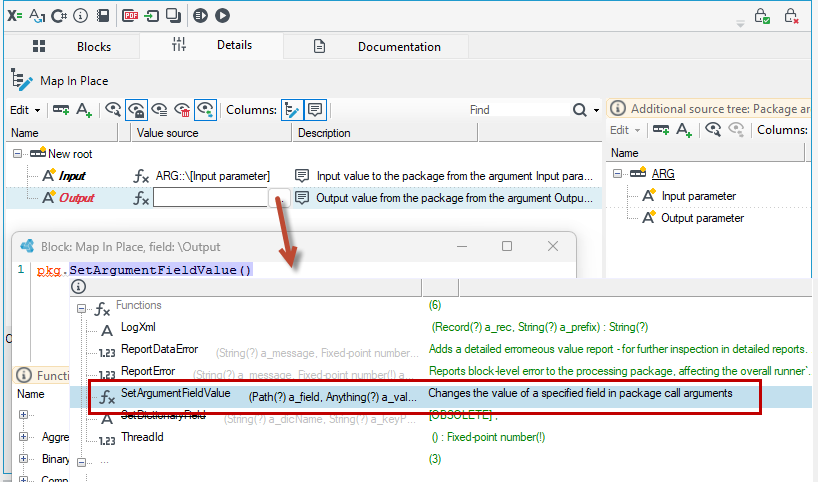Click the ARG::\[Input parameter] value
The height and width of the screenshot is (482, 818).
click(213, 176)
